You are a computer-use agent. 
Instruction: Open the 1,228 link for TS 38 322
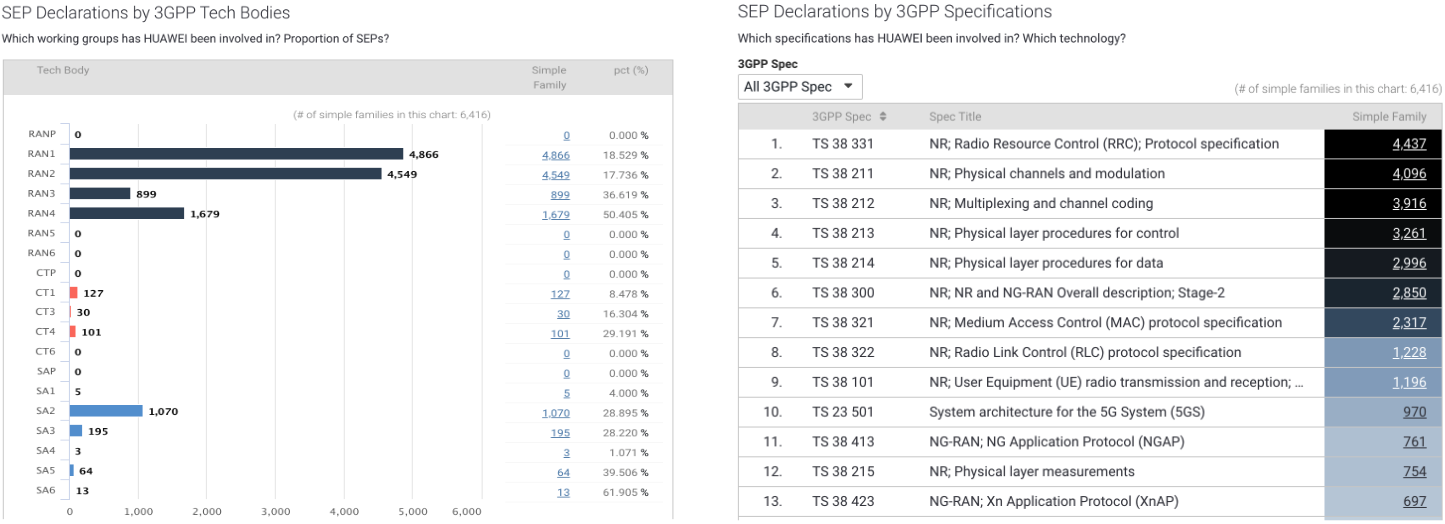pos(1410,353)
